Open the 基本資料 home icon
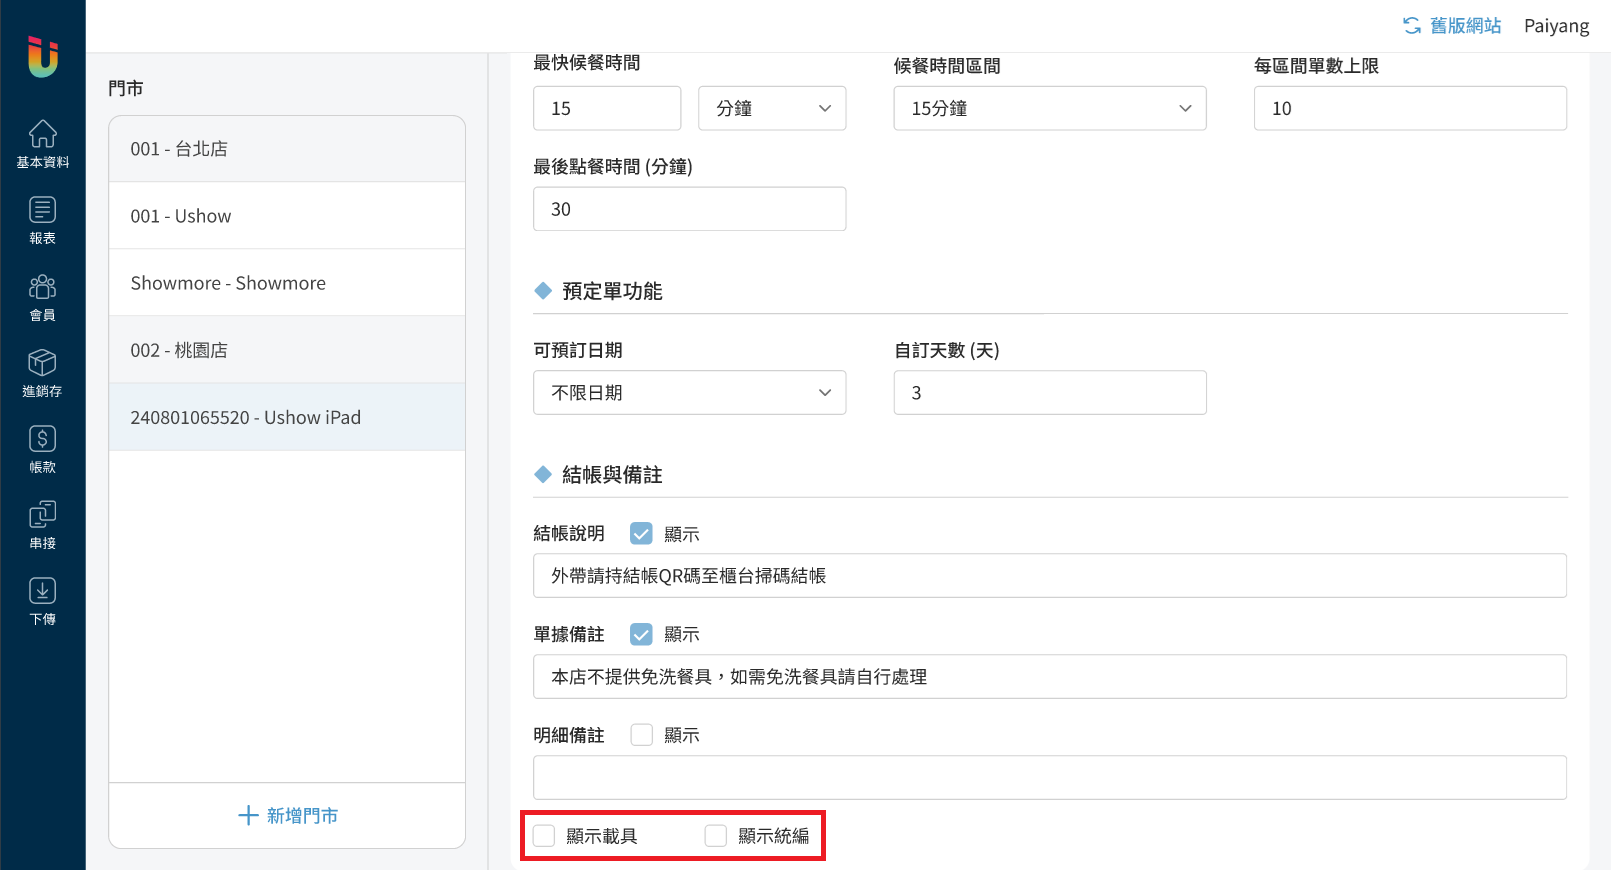The image size is (1611, 870). tap(42, 144)
